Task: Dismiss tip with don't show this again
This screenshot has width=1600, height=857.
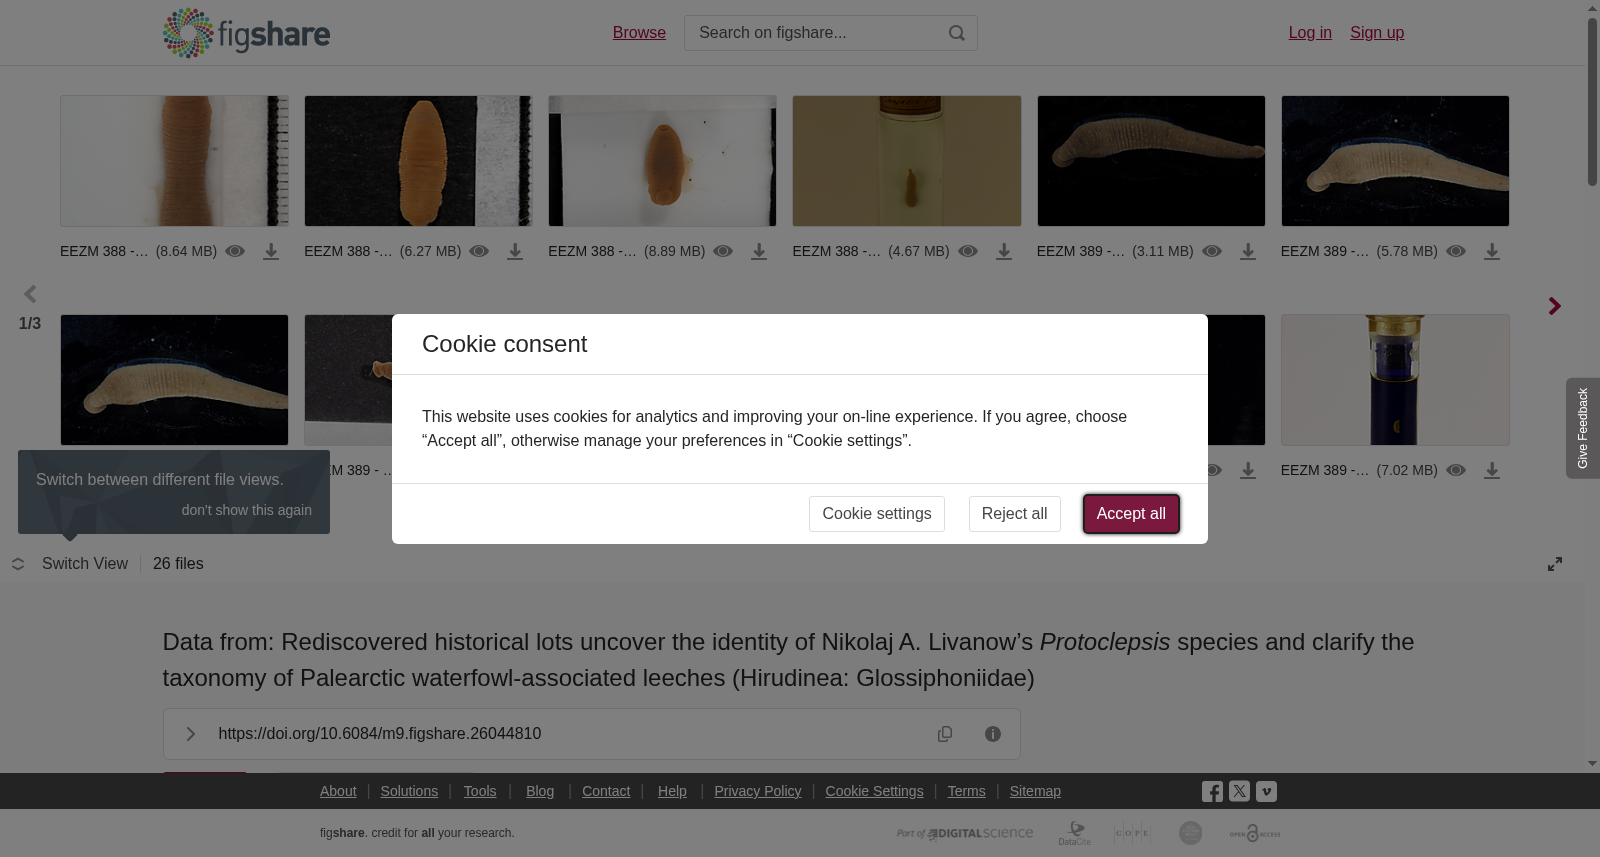Action: 247,510
